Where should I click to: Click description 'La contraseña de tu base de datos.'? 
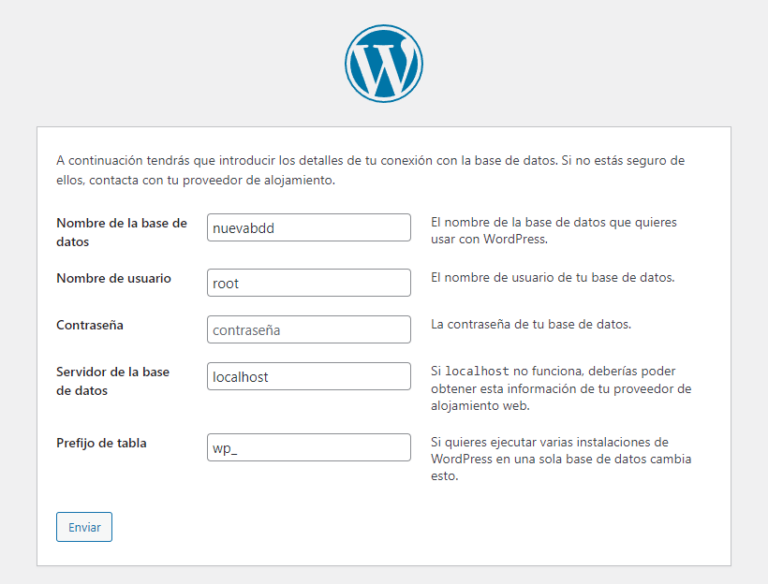(531, 324)
